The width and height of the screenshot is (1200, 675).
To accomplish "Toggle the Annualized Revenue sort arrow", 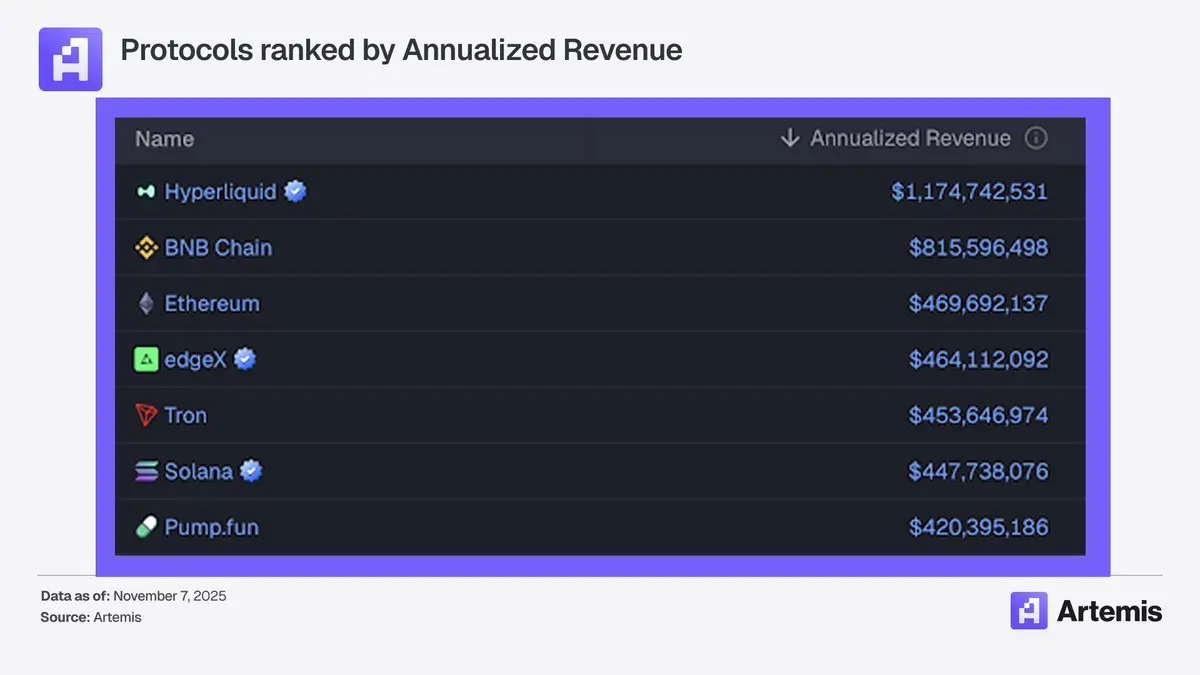I will click(790, 138).
